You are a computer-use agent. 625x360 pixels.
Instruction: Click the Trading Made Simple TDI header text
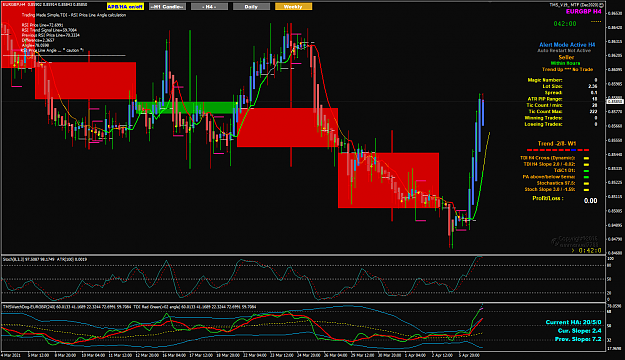74,15
